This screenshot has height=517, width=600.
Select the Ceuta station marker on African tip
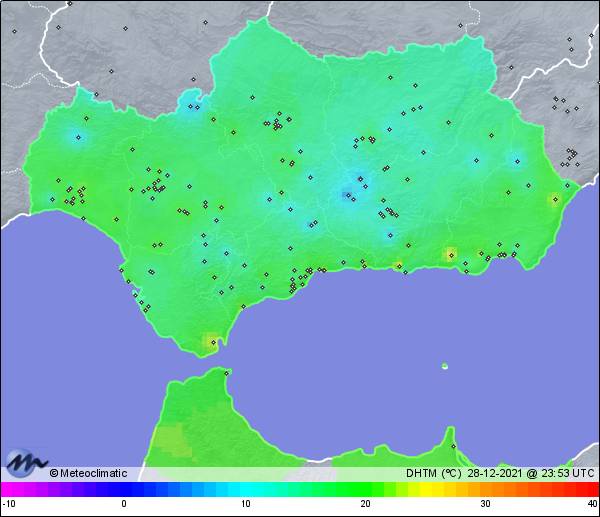pos(227,373)
